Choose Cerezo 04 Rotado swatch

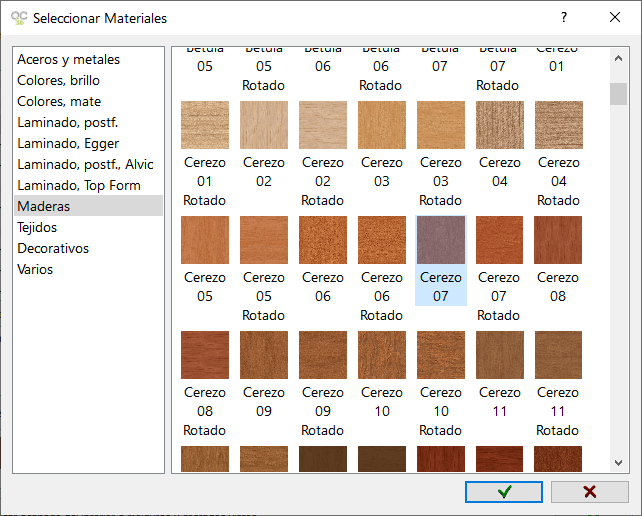[x=558, y=125]
